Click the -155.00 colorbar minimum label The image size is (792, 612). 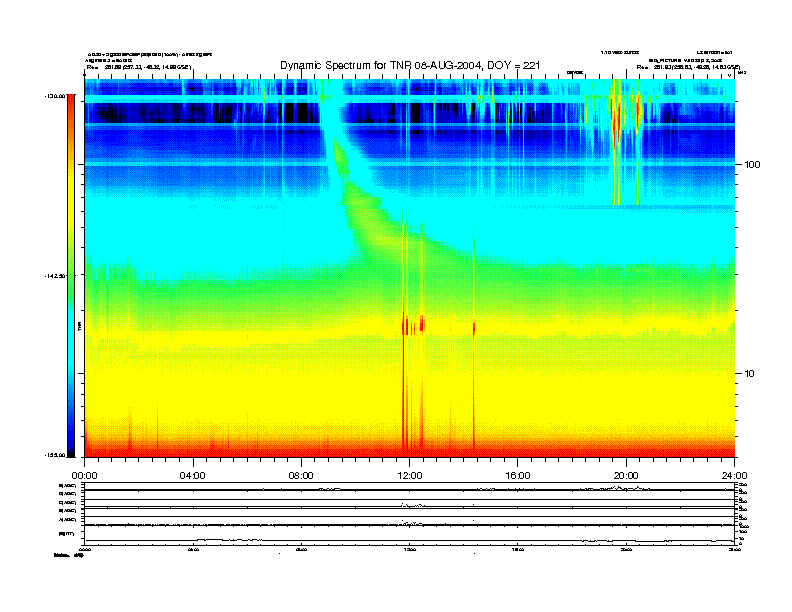pyautogui.click(x=55, y=455)
